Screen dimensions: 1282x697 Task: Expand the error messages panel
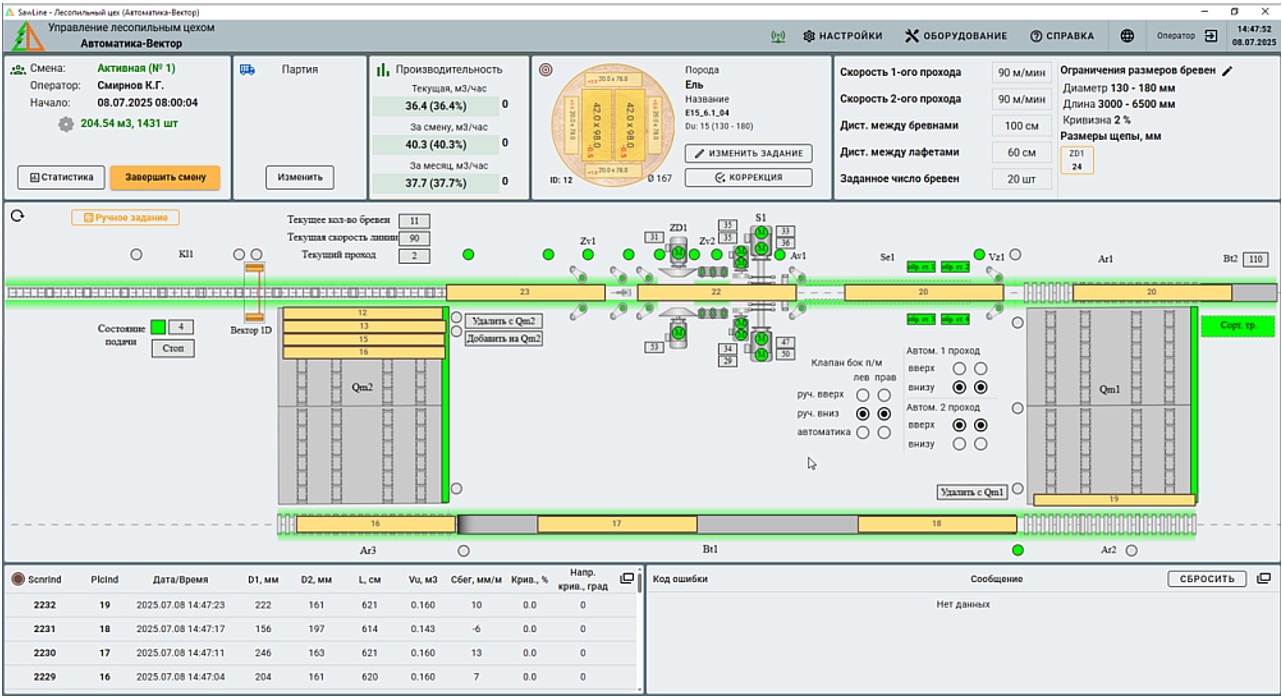(1263, 579)
